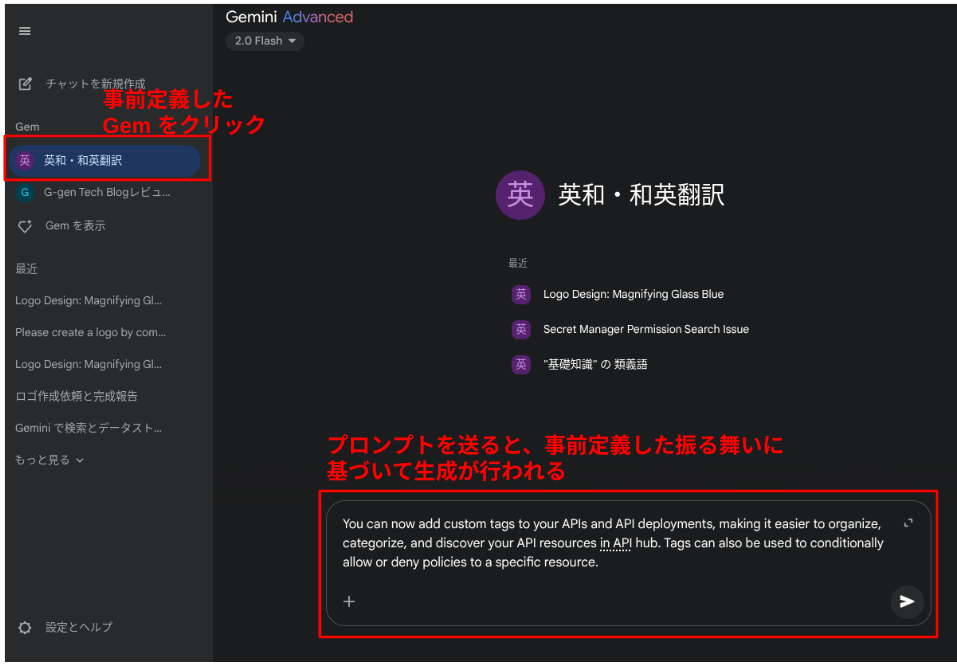Click the 英和・和英翻訳 gem heading

point(641,195)
